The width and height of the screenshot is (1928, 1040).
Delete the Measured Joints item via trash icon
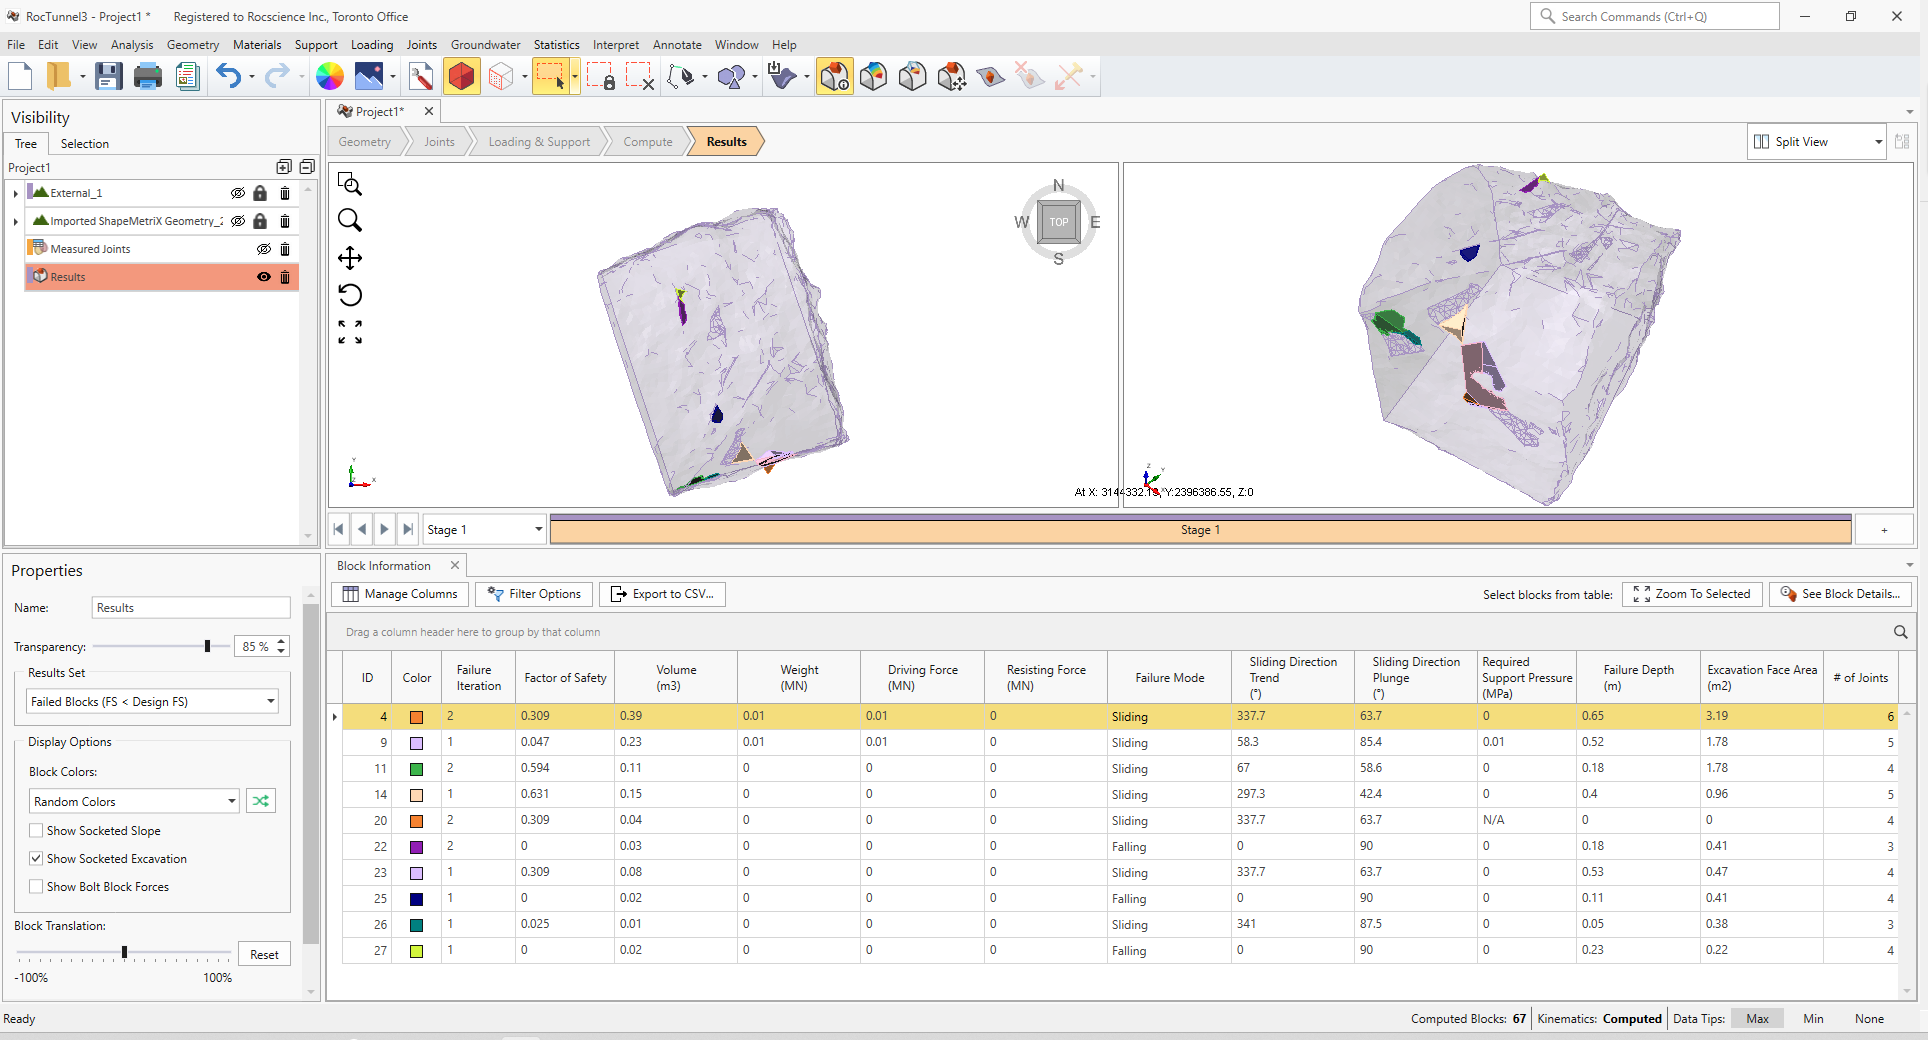(285, 249)
